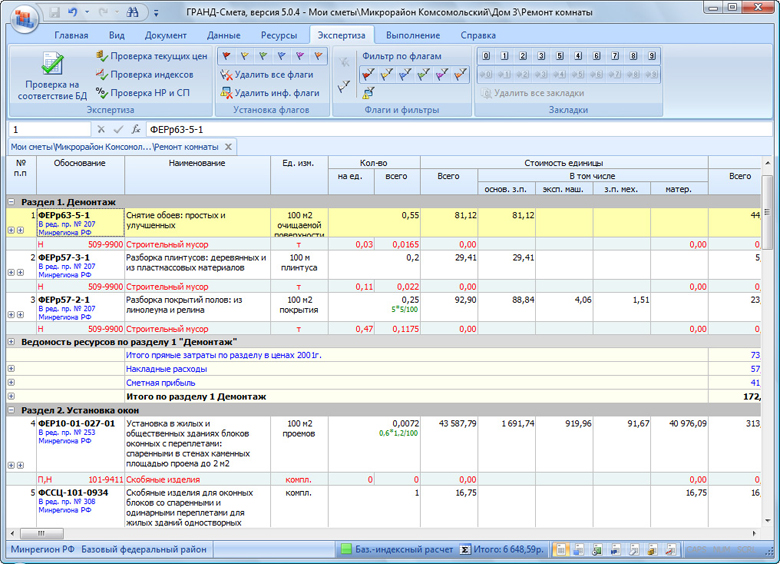Switch to Выполнение tab
This screenshot has height=564, width=780.
pos(413,35)
